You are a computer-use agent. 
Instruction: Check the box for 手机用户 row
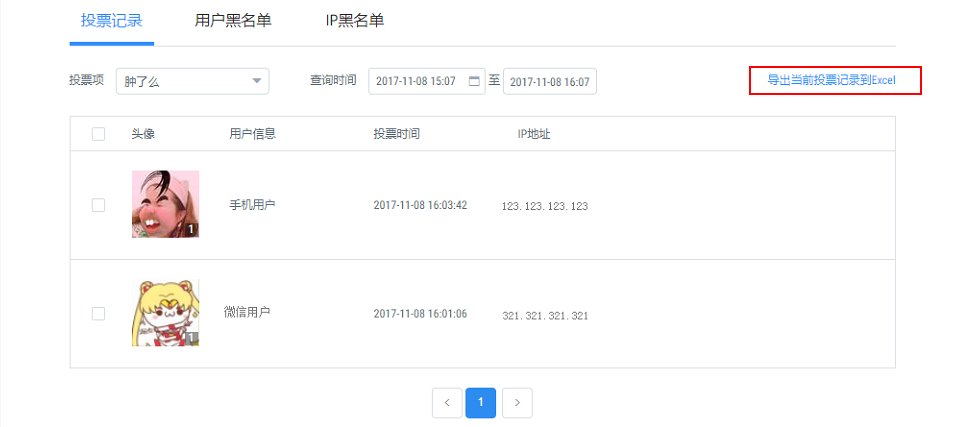[x=98, y=205]
